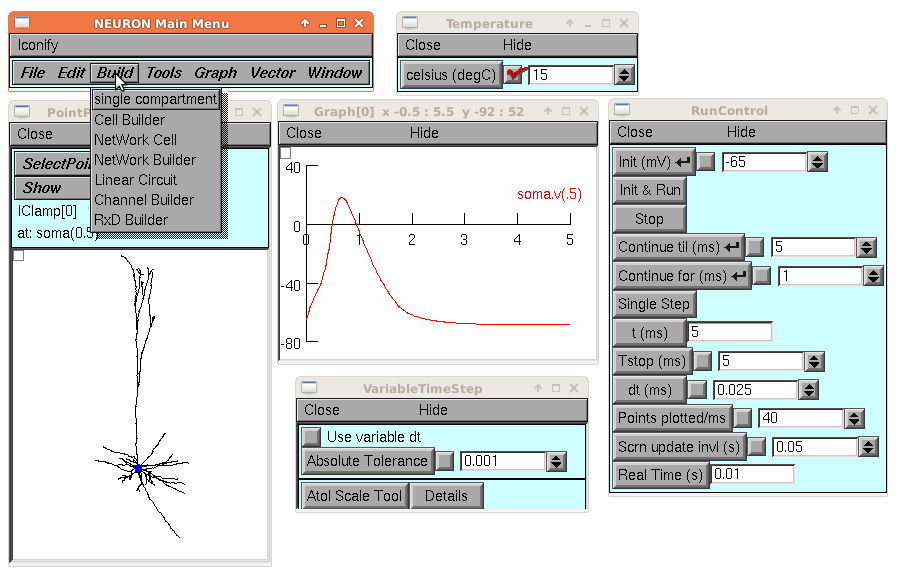Shade the NEURON Main Menu window with up arrow
This screenshot has width=908, height=576.
(x=305, y=23)
